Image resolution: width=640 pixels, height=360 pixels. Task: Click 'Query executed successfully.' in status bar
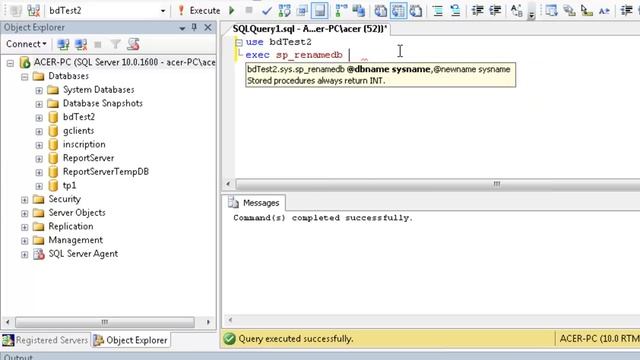click(296, 339)
